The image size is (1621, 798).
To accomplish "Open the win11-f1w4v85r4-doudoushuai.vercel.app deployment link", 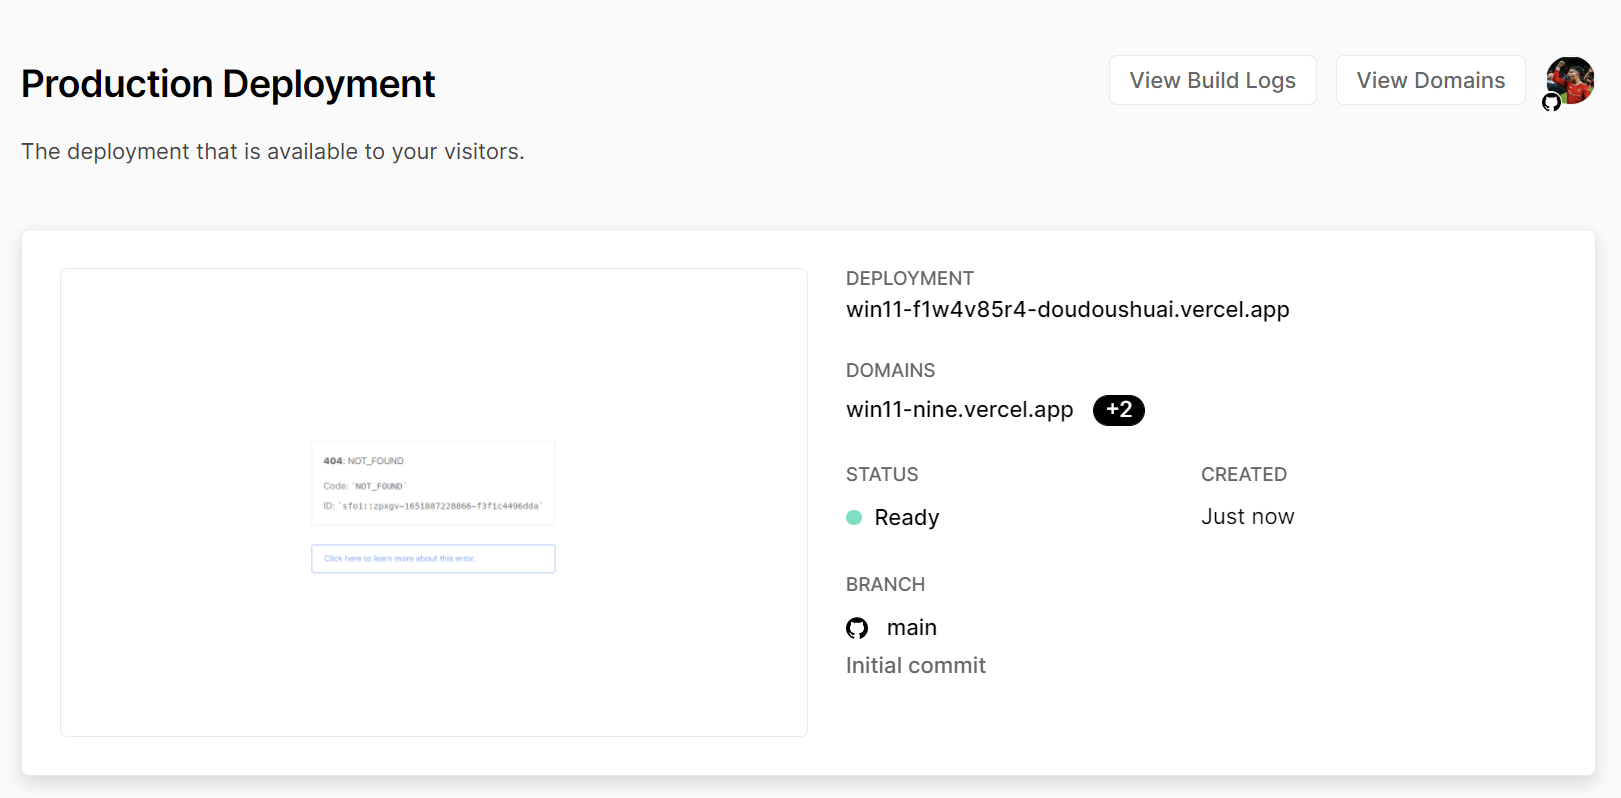I will pos(1067,310).
